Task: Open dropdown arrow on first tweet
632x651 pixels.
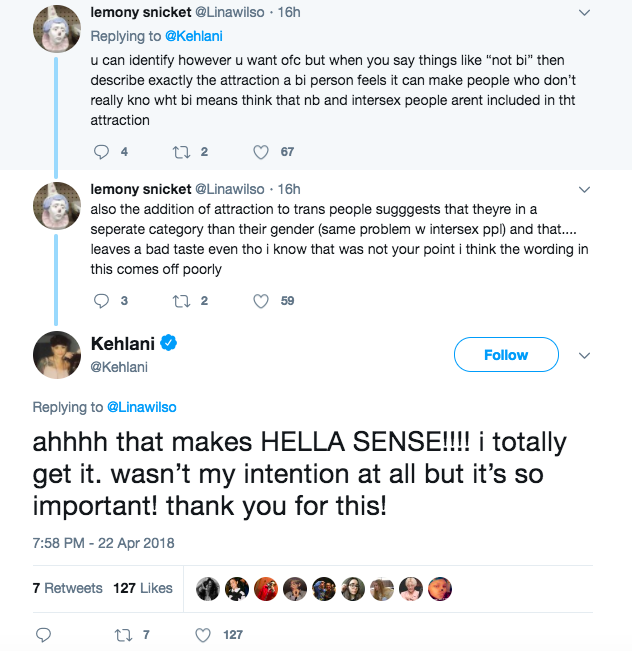Action: coord(586,13)
